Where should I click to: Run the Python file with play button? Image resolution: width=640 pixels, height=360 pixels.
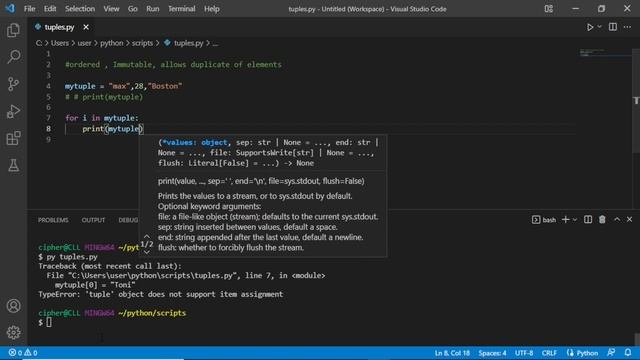coord(590,27)
